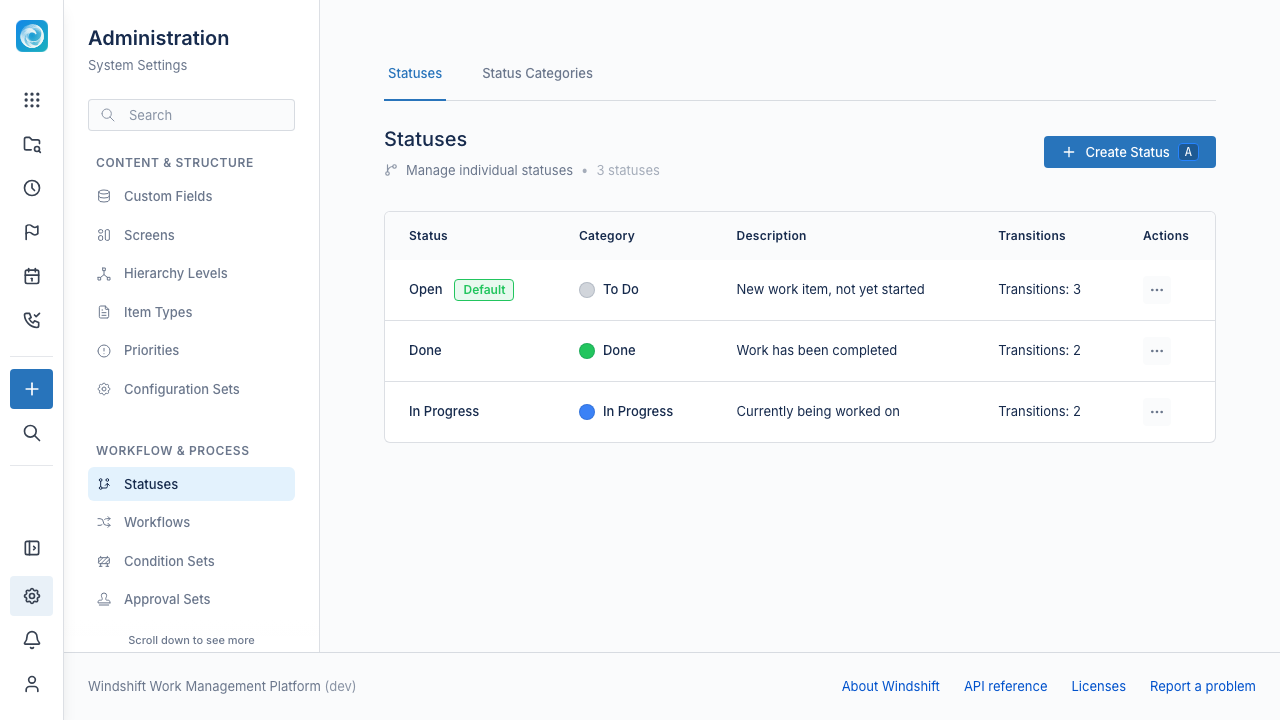Open Hierarchy Levels settings
The image size is (1280, 720).
[191, 273]
